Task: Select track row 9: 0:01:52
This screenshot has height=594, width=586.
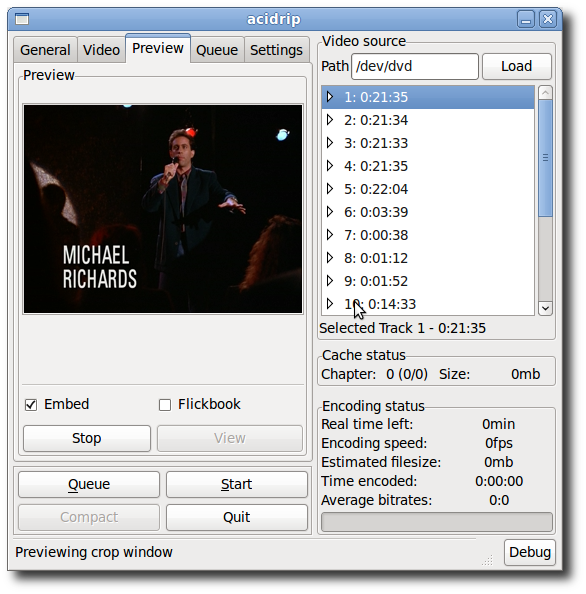Action: point(428,281)
